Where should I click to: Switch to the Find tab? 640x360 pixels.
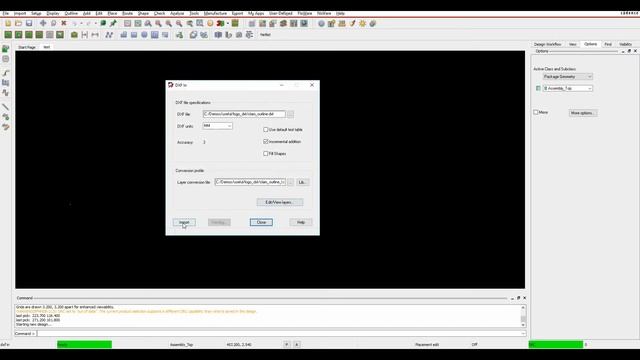pyautogui.click(x=608, y=44)
